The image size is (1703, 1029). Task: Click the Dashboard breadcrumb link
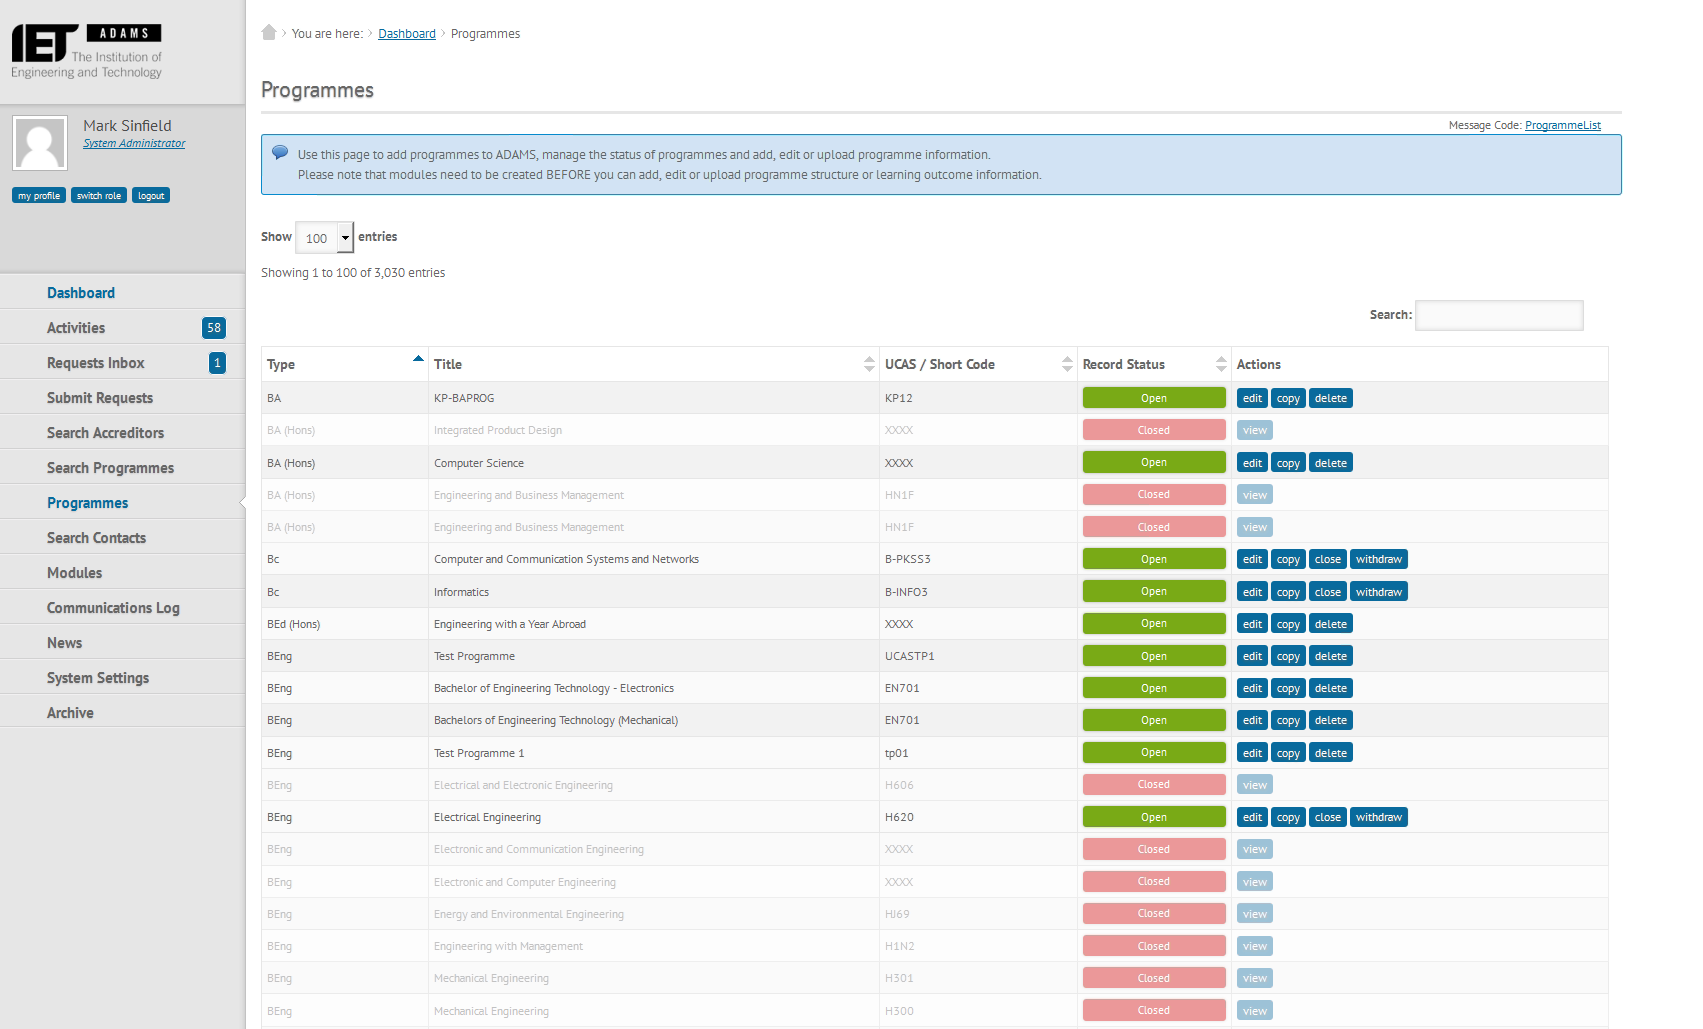pyautogui.click(x=406, y=34)
